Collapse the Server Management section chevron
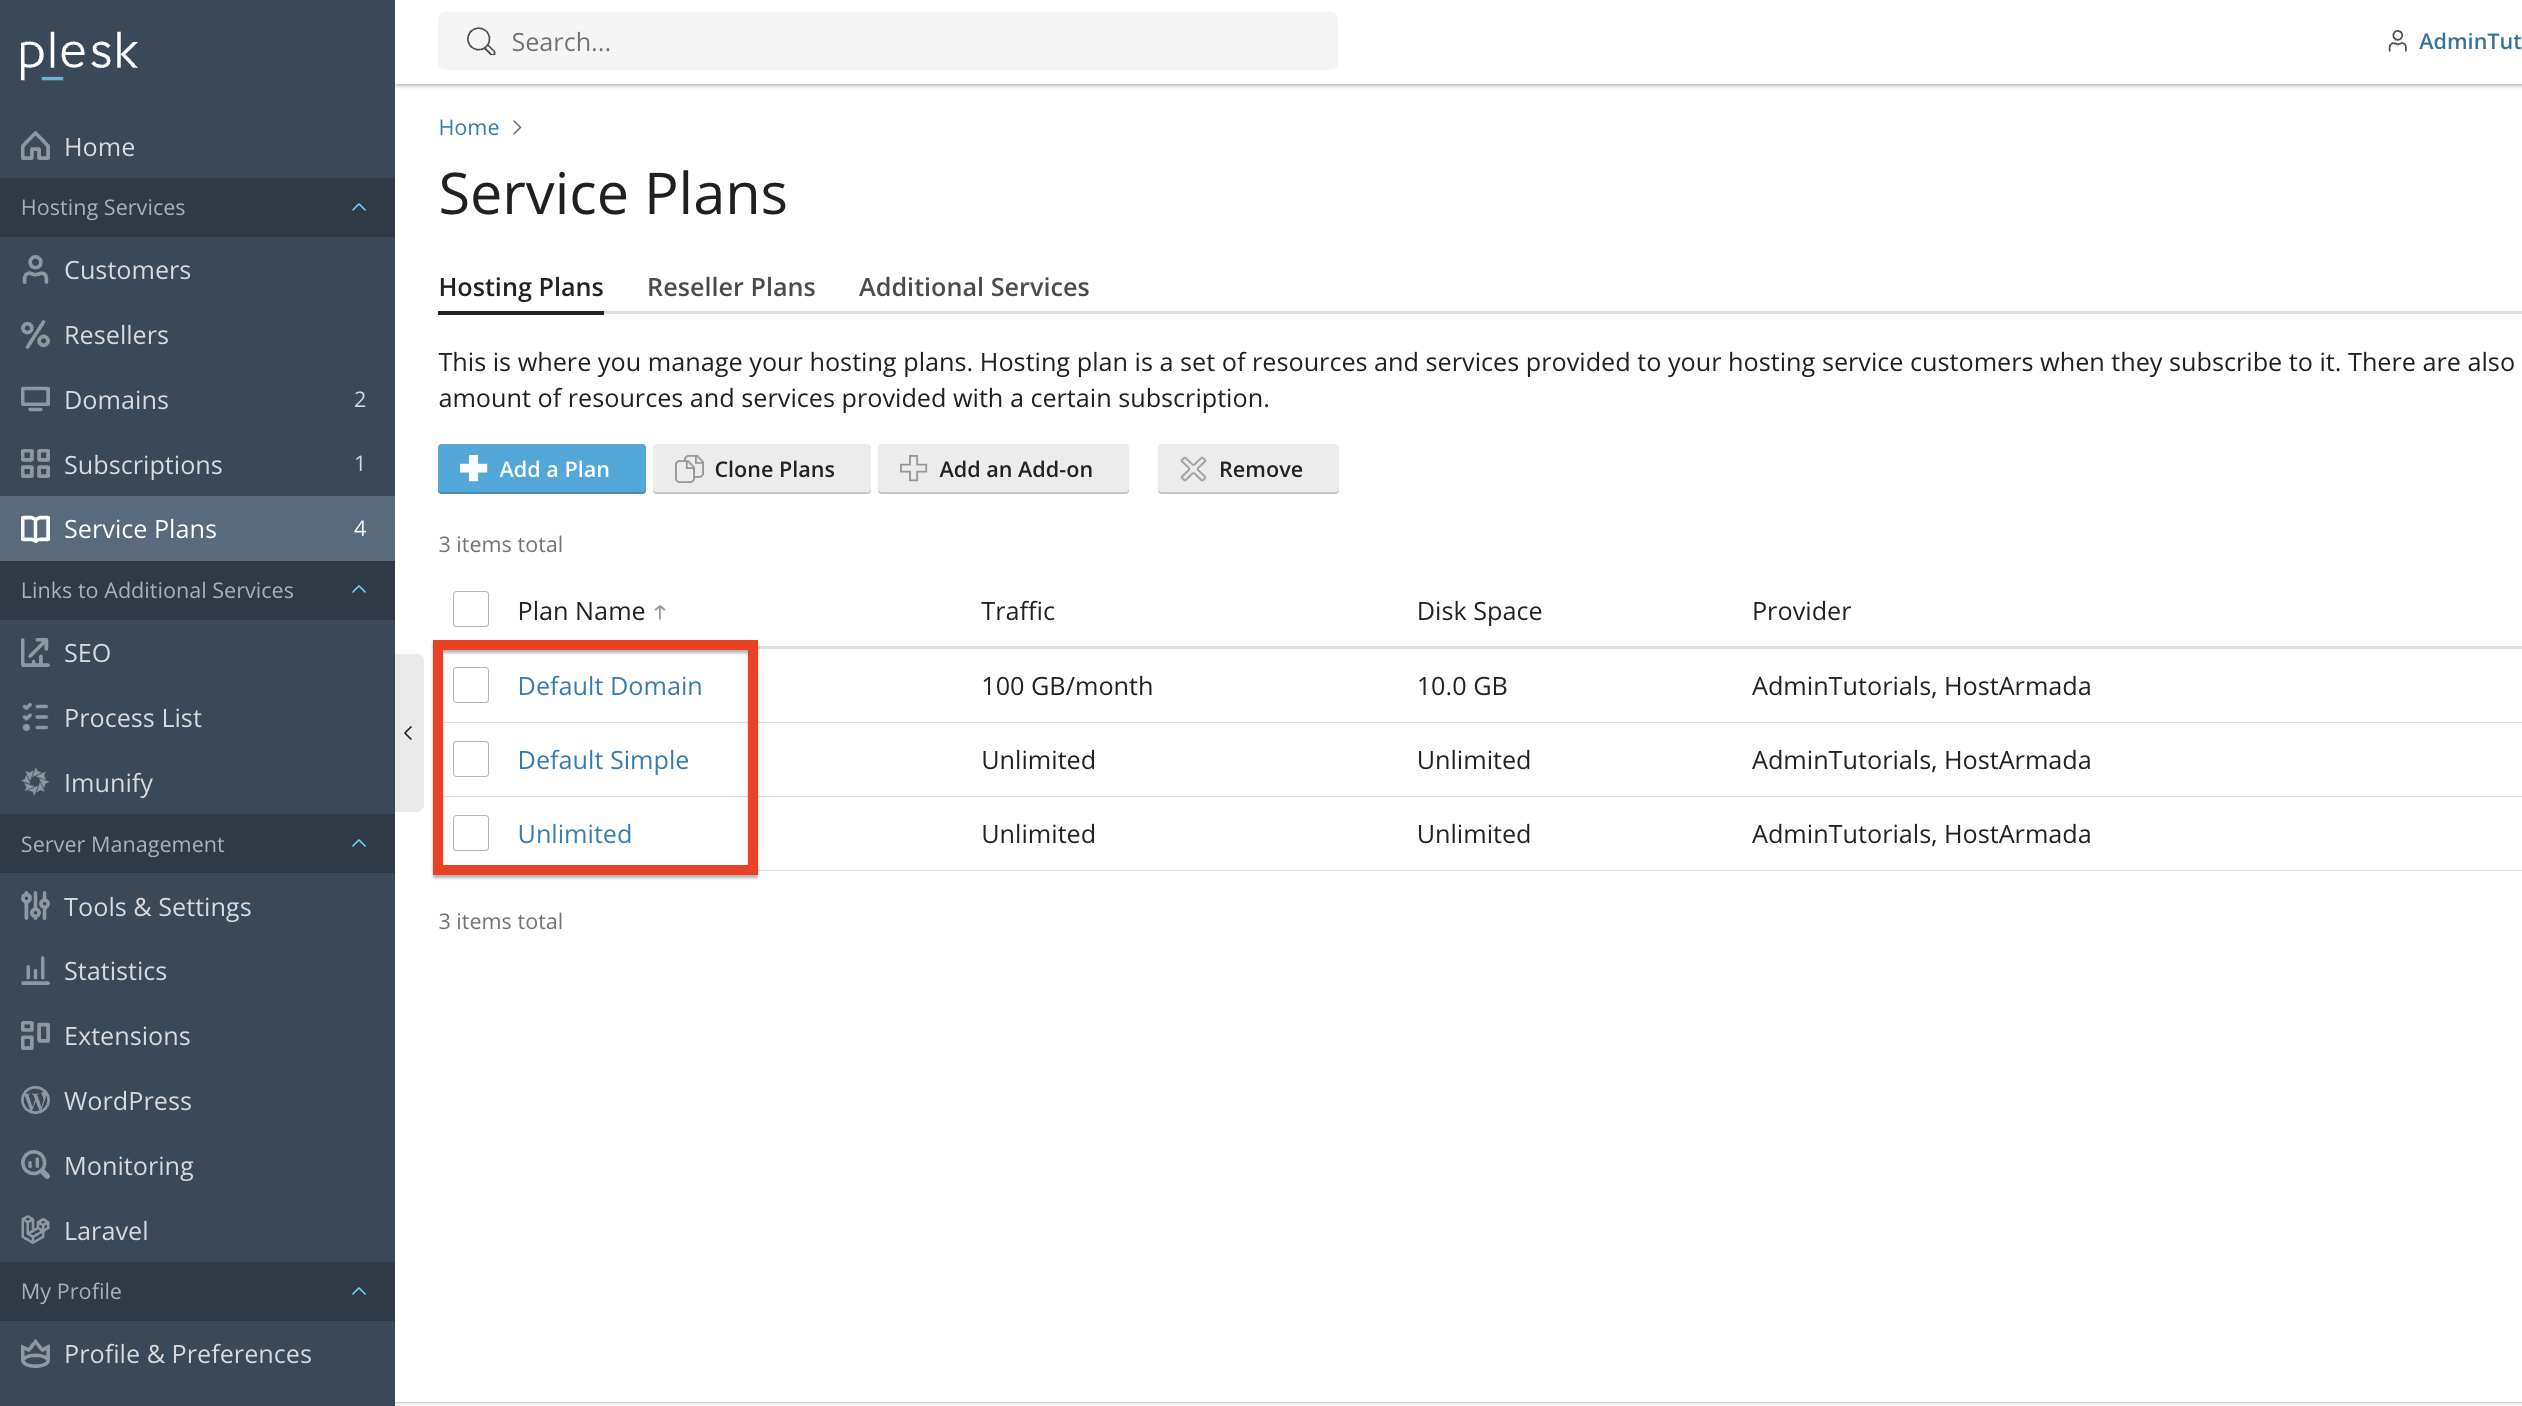The width and height of the screenshot is (2522, 1406). click(x=359, y=844)
